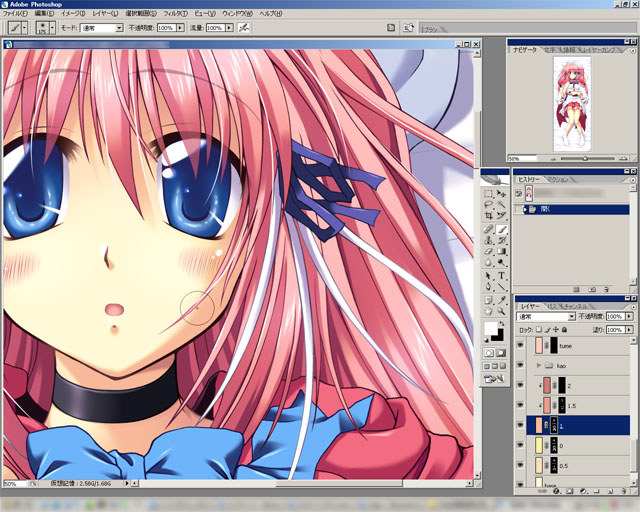The height and width of the screenshot is (512, 640).
Task: Hide layer 2 visibility eye
Action: (520, 385)
